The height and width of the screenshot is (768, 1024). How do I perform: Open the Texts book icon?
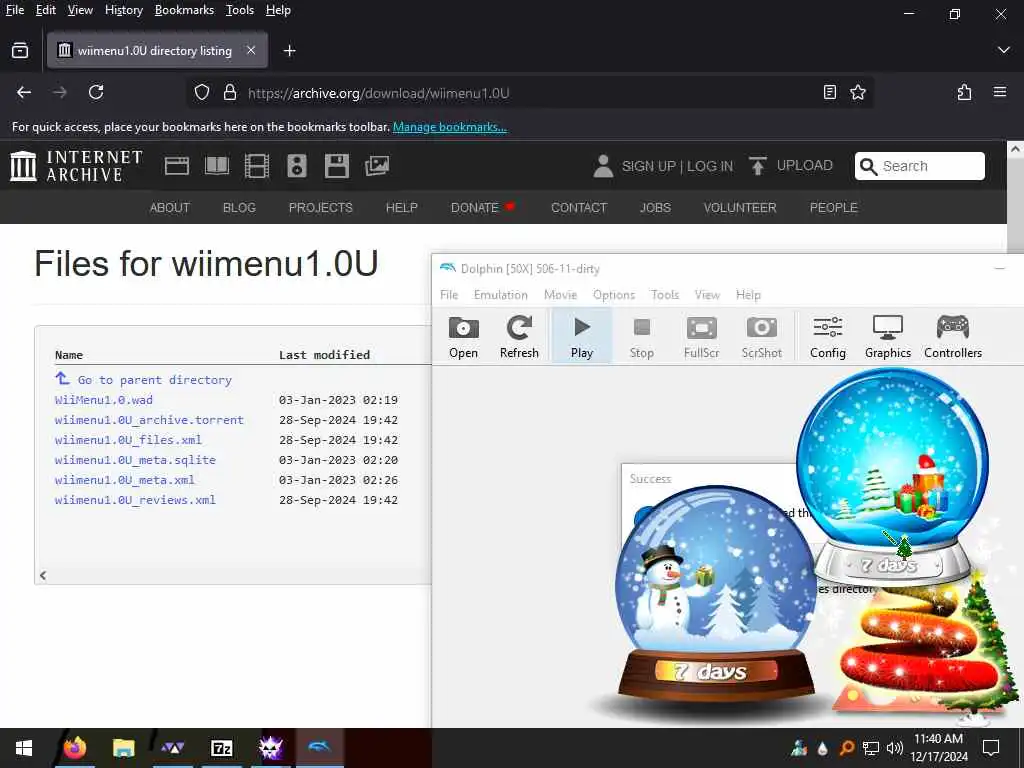point(217,166)
